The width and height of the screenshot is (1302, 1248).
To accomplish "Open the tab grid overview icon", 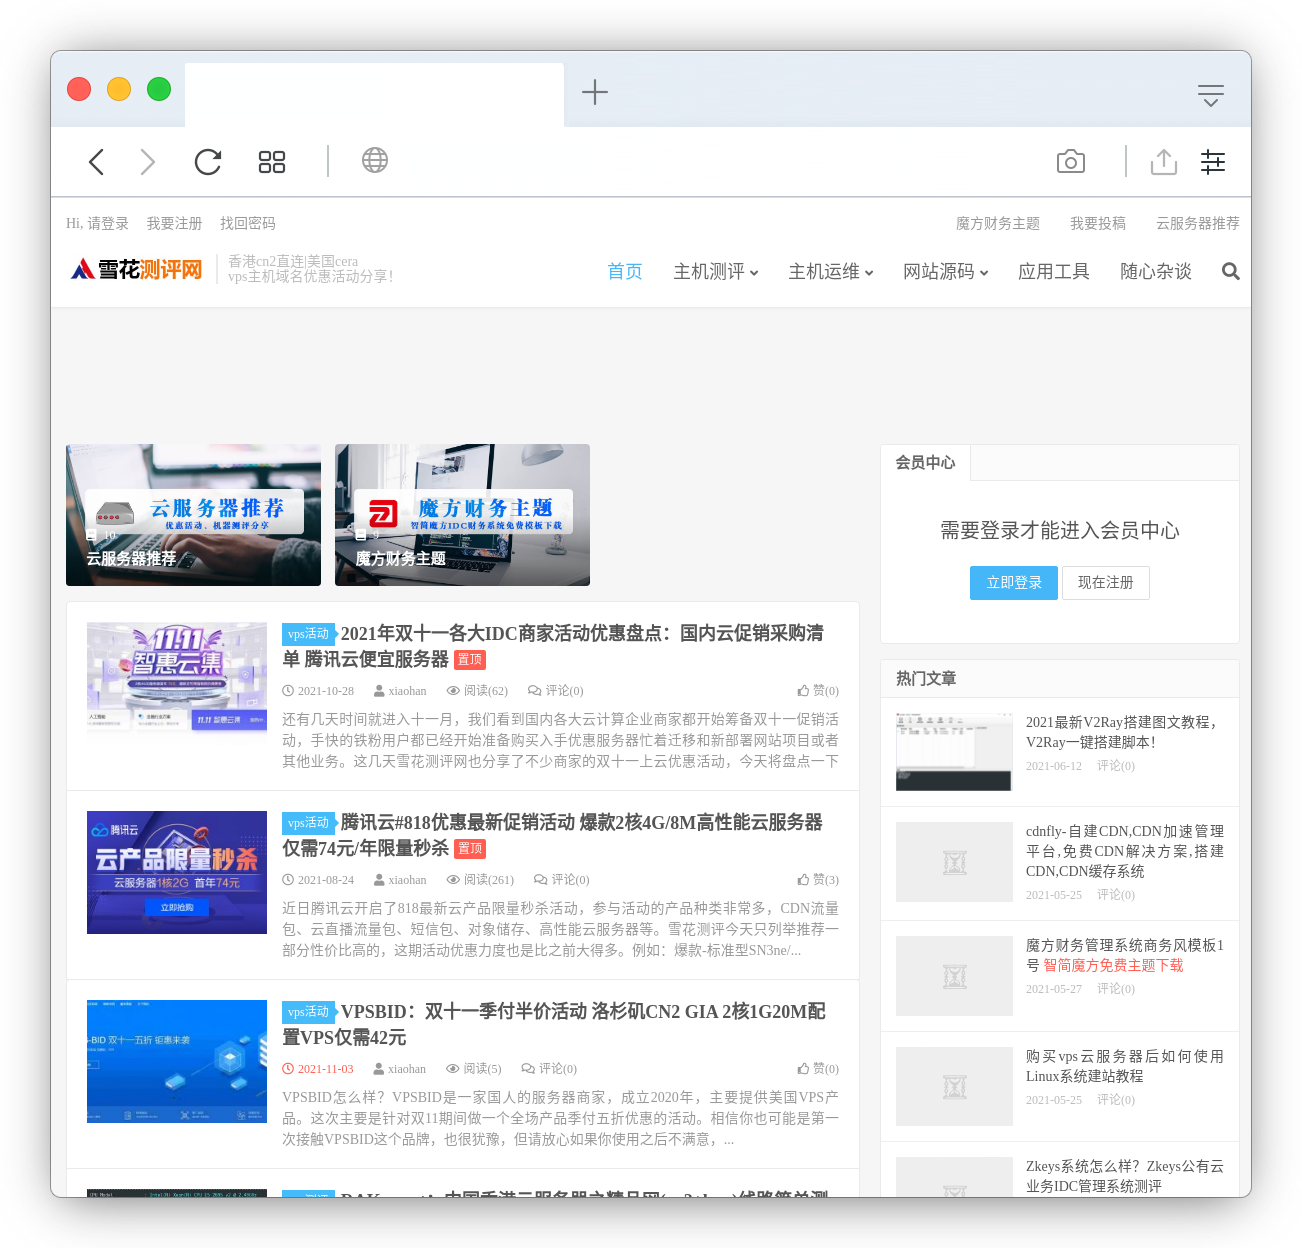I will (x=272, y=162).
